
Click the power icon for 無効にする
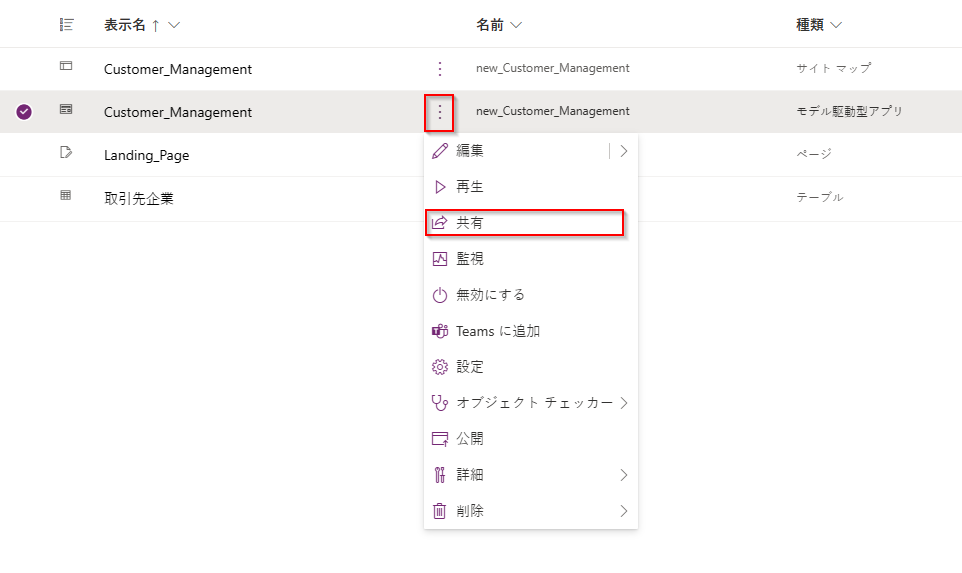tap(439, 295)
